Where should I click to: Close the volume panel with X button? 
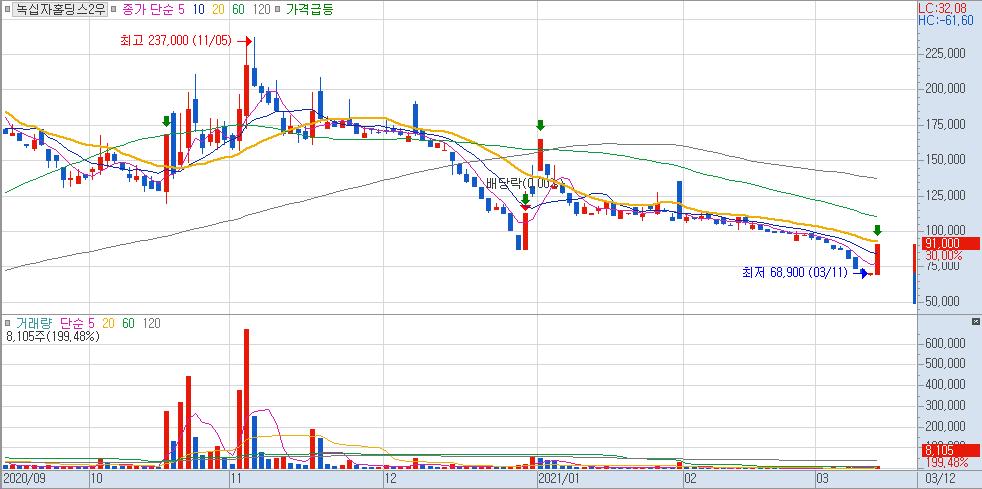coord(975,321)
